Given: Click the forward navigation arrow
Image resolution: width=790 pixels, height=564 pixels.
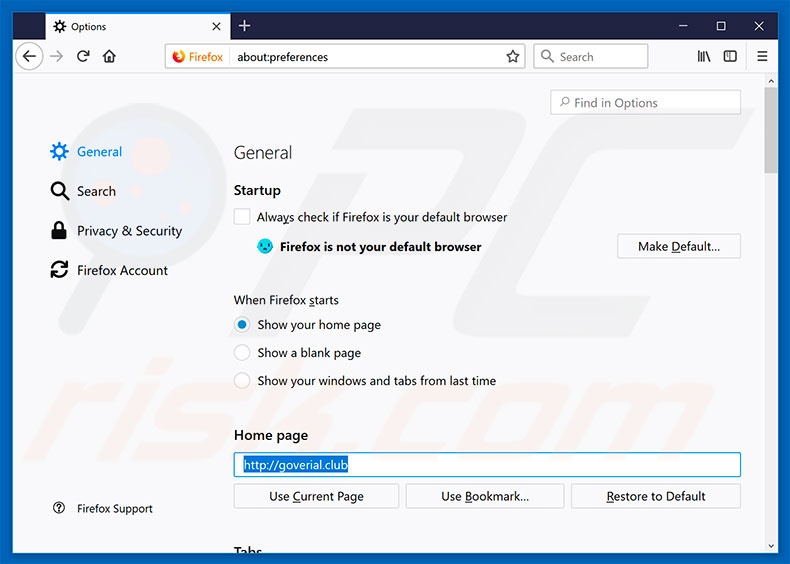Looking at the screenshot, I should click(56, 56).
